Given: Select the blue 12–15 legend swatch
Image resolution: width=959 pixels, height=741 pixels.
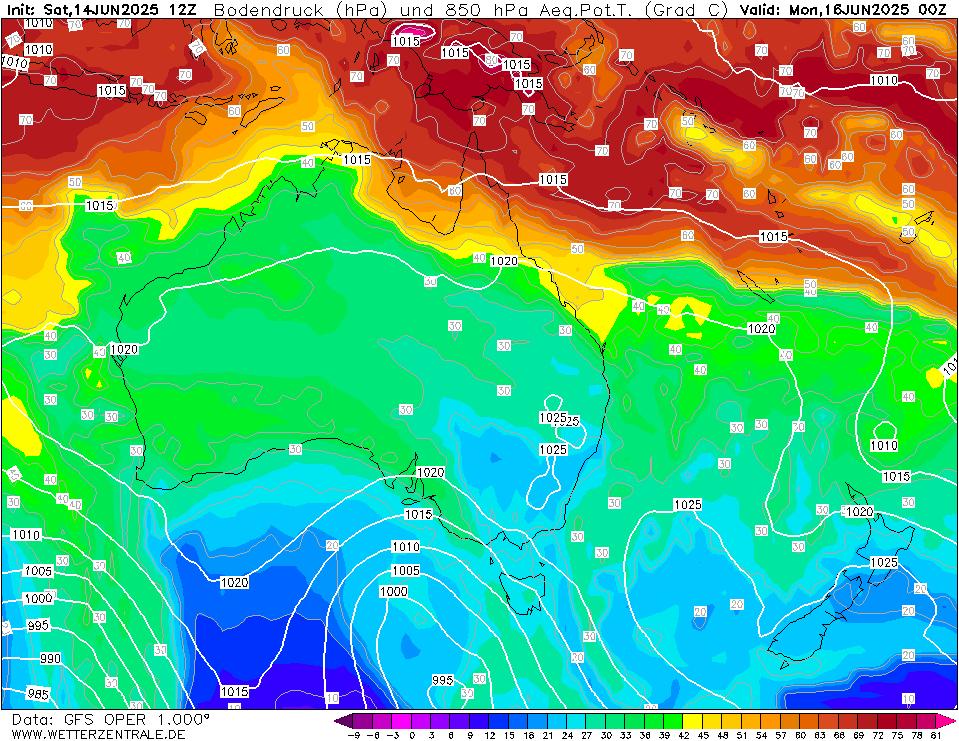Looking at the screenshot, I should 498,720.
